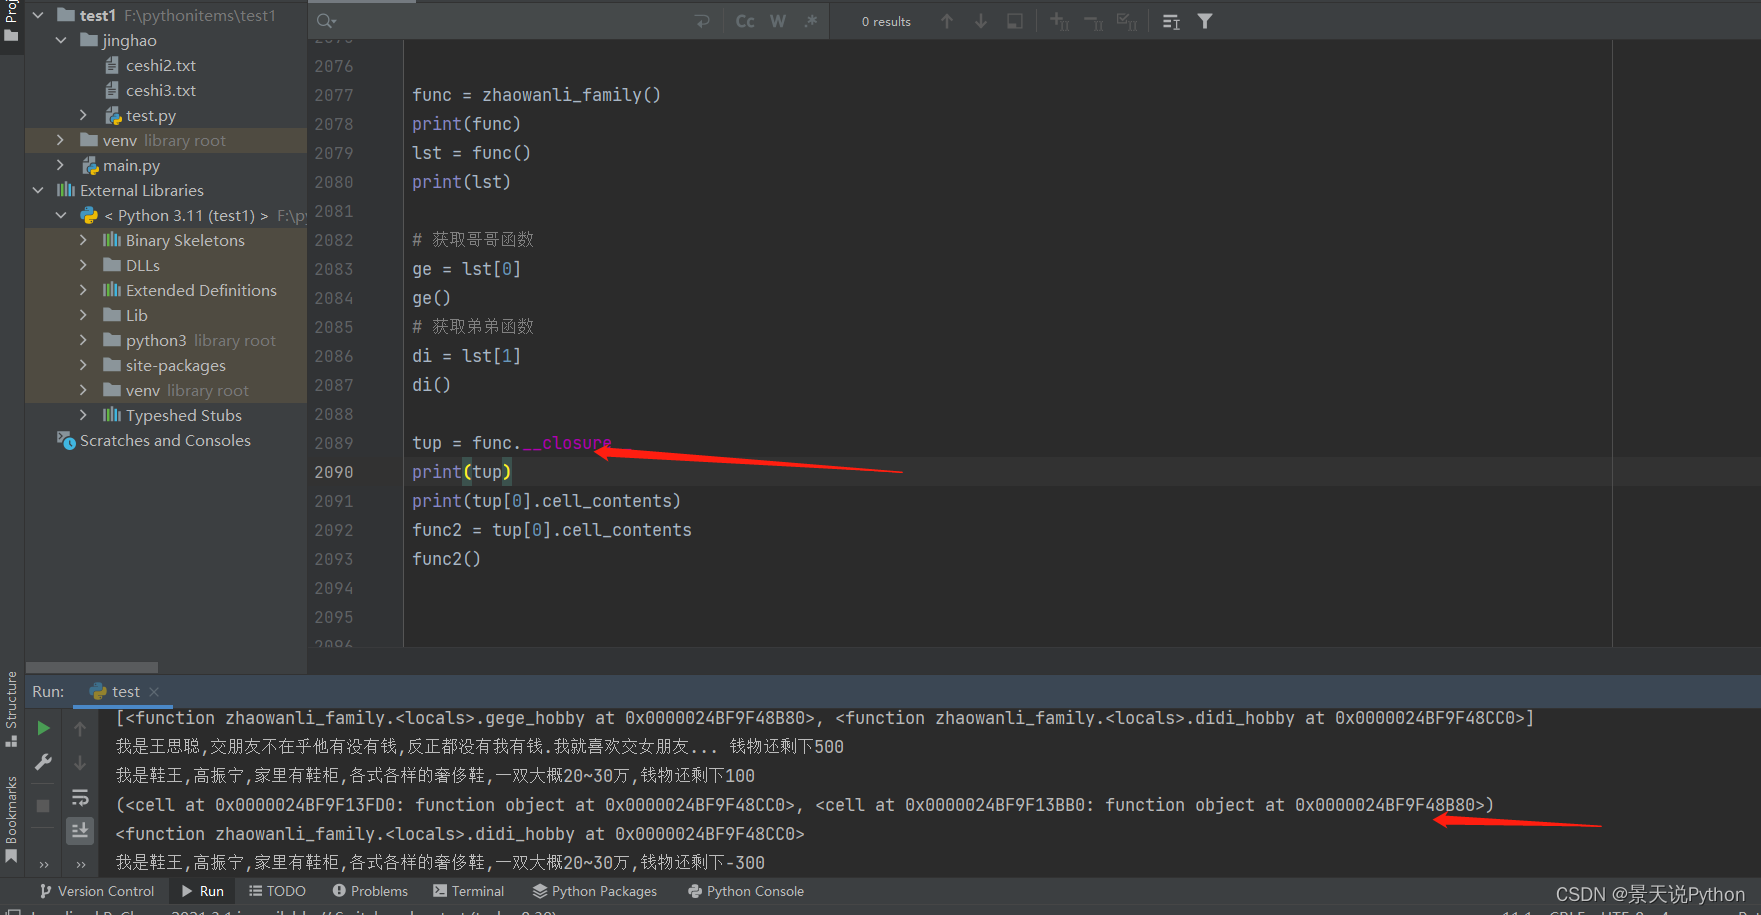Expand Extended Definitions node

pyautogui.click(x=83, y=290)
